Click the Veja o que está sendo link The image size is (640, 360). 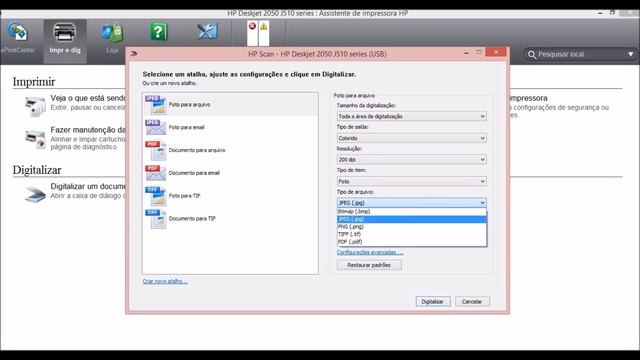(x=88, y=98)
